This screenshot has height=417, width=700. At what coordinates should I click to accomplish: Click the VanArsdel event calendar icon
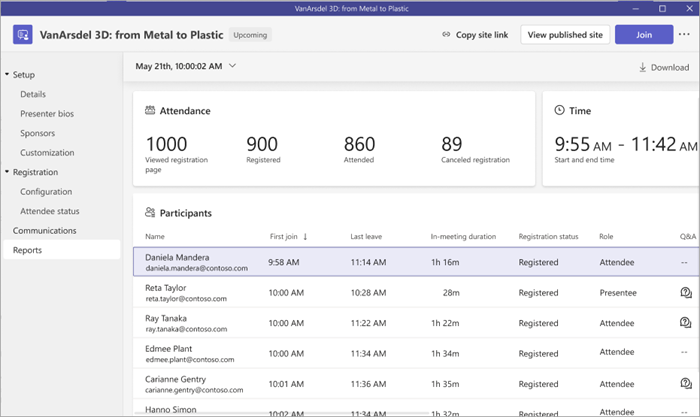[x=23, y=35]
